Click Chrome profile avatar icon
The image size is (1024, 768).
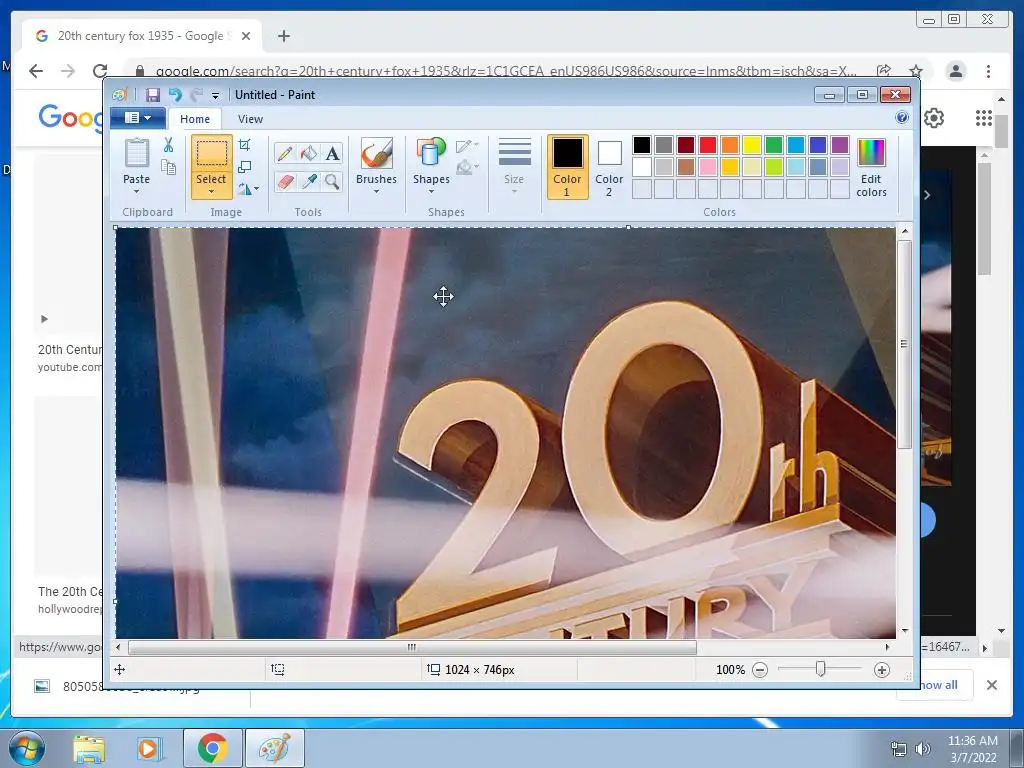(x=955, y=71)
